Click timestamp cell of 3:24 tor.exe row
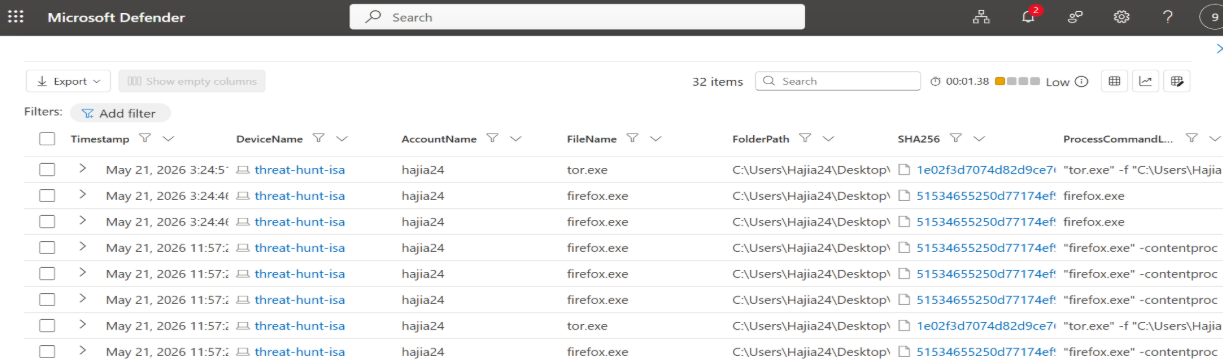 pyautogui.click(x=167, y=170)
